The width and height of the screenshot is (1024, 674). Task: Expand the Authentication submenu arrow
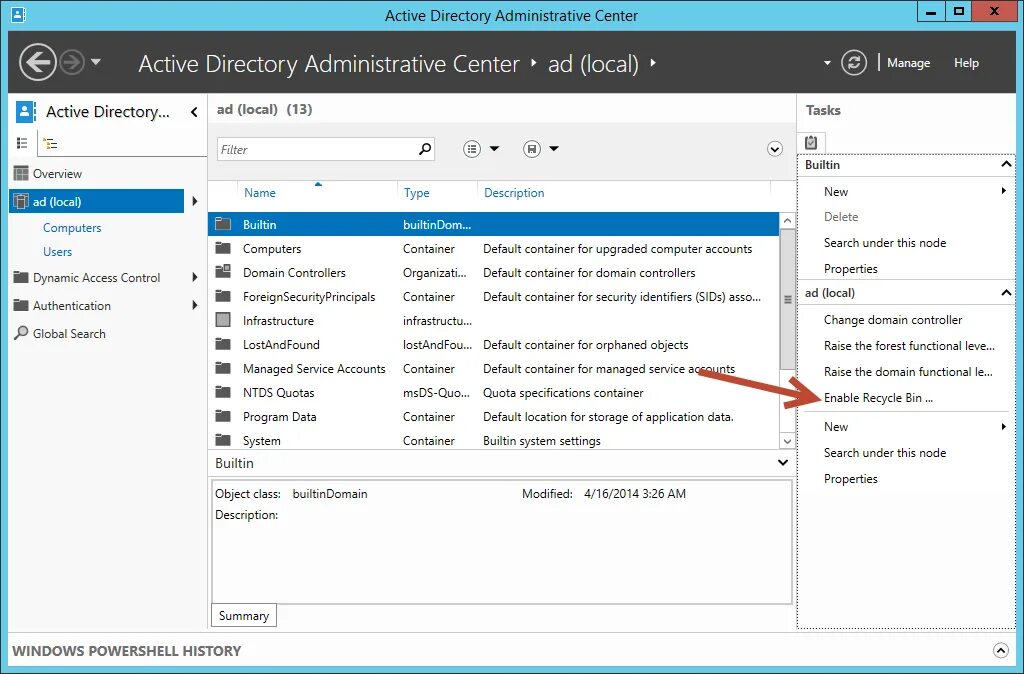195,305
